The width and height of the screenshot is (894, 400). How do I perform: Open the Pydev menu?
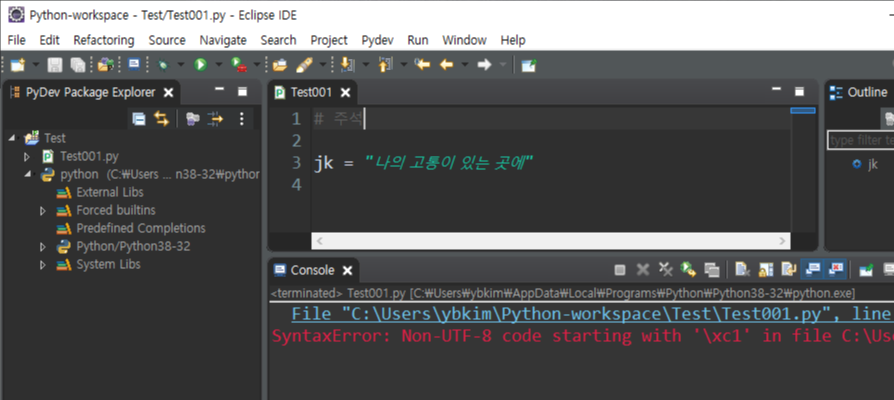[x=377, y=40]
